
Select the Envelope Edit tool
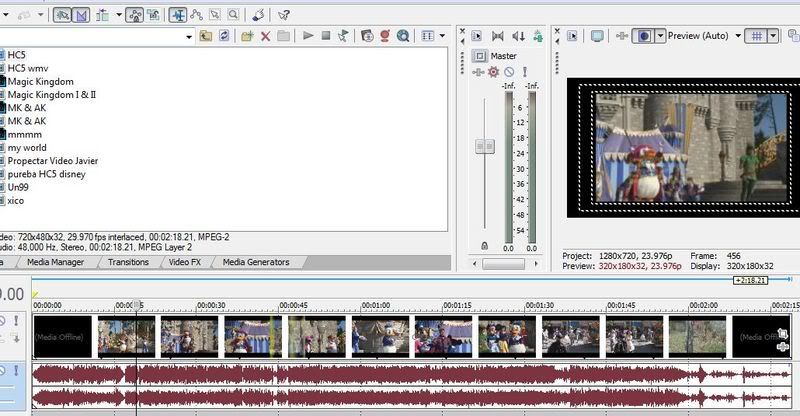click(196, 15)
